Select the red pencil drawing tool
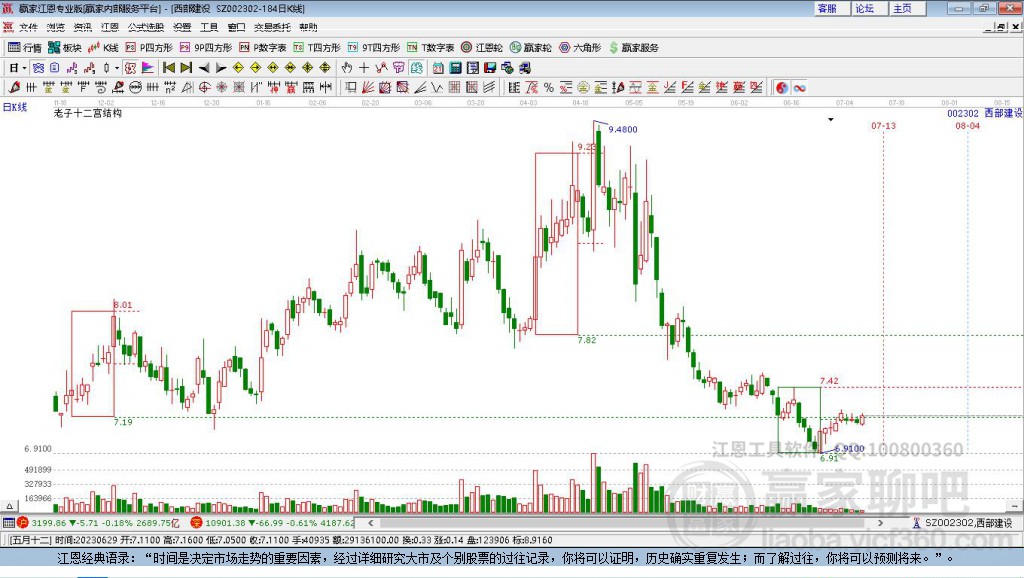This screenshot has height=578, width=1024. click(14, 87)
